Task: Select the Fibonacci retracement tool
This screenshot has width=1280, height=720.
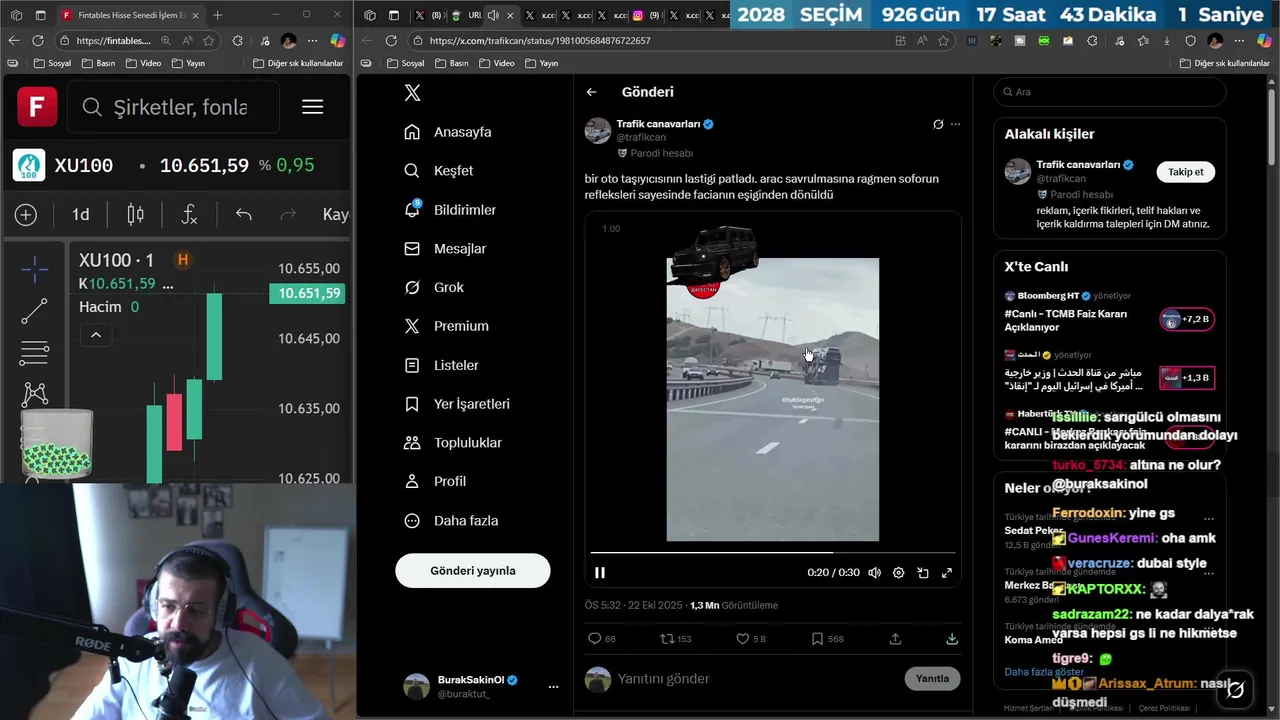Action: pos(35,353)
